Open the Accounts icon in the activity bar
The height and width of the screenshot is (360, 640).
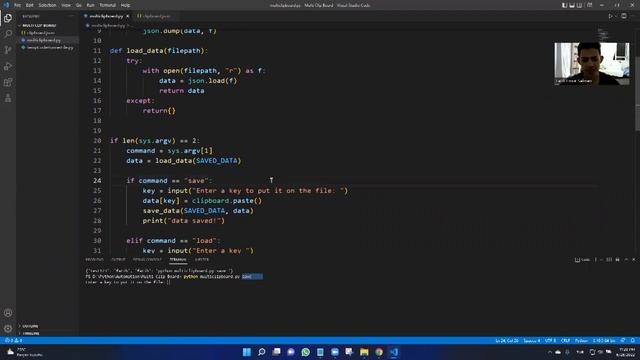point(8,313)
